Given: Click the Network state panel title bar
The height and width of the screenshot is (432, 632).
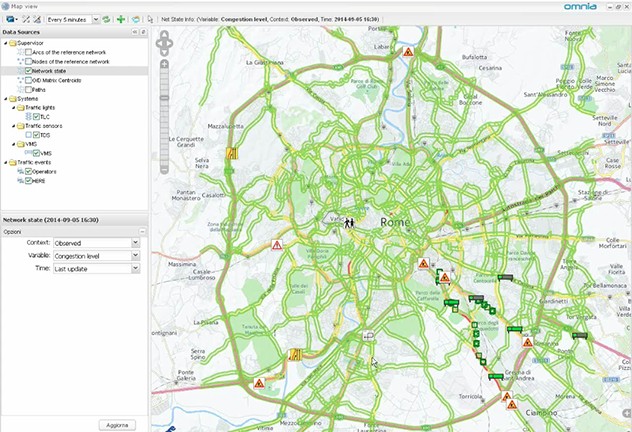Looking at the screenshot, I should coord(74,220).
